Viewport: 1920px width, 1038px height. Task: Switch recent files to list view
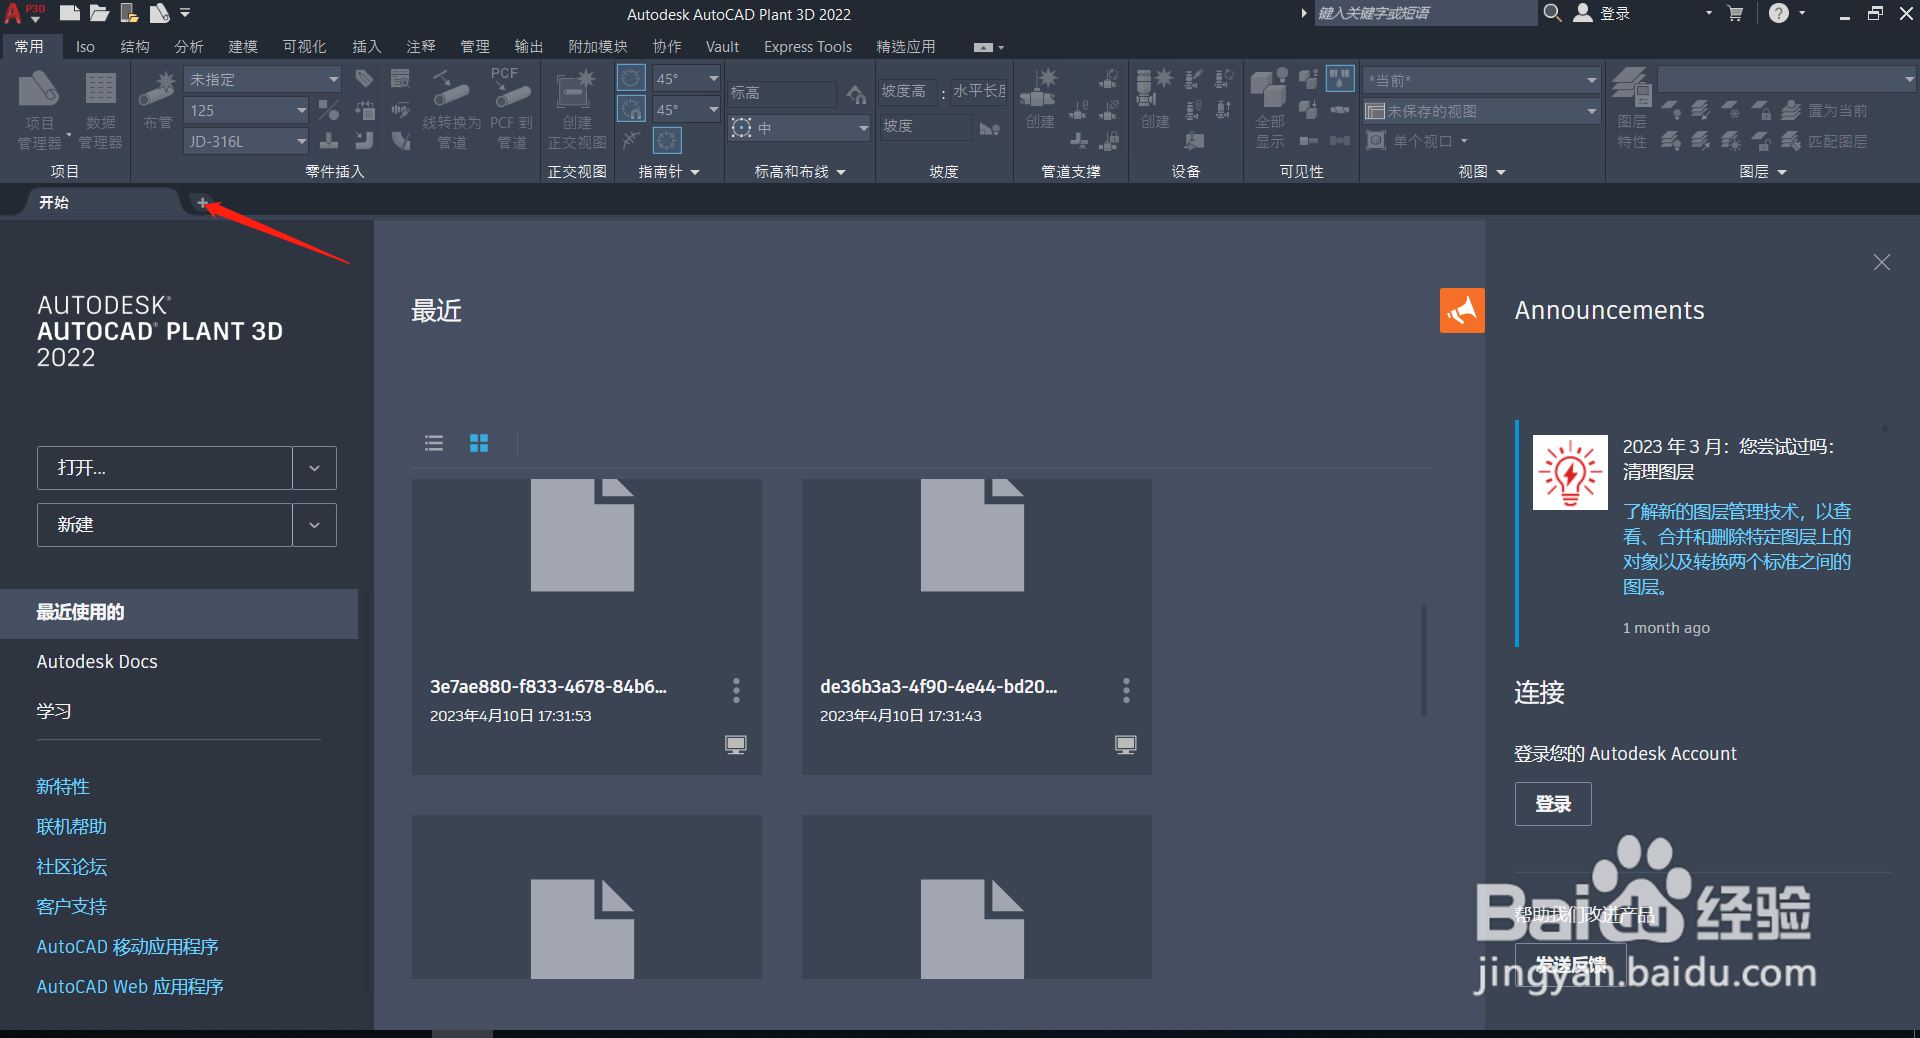pos(434,443)
